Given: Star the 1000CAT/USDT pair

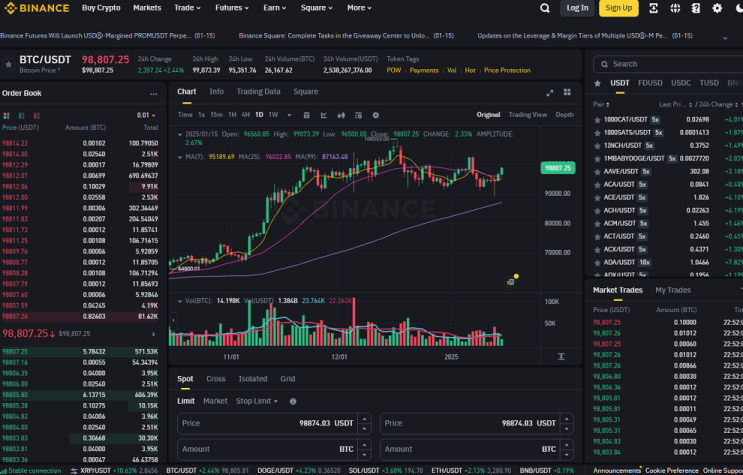Looking at the screenshot, I should [597, 120].
